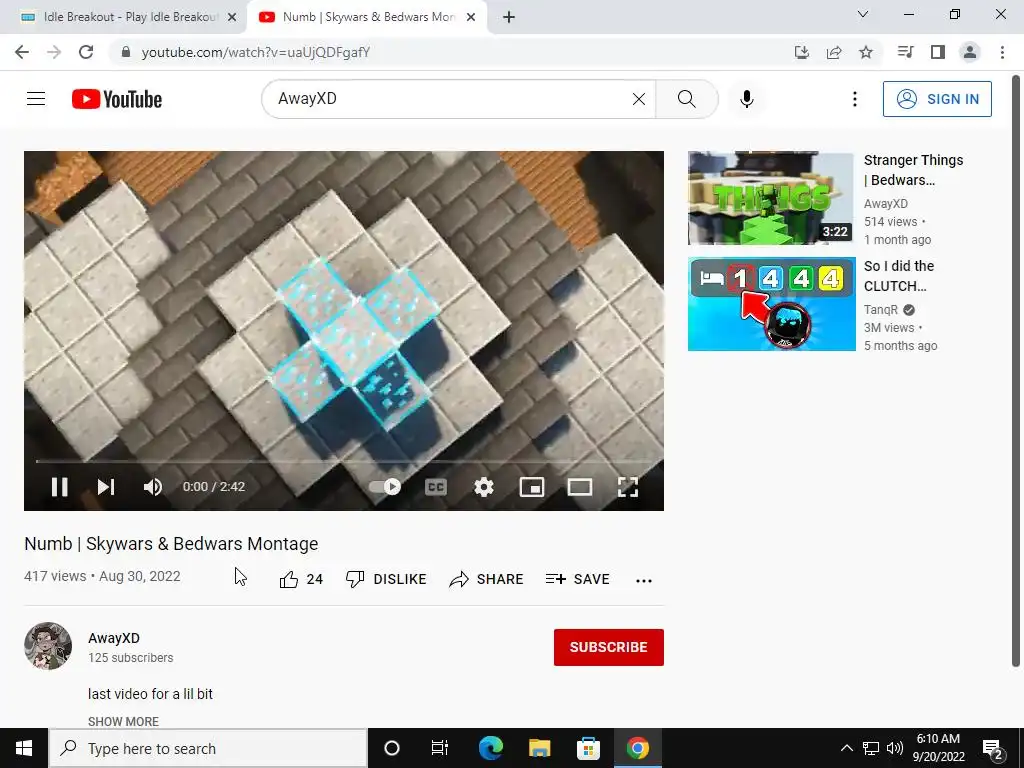1024x768 pixels.
Task: Open the YouTube guide hamburger menu
Action: (36, 99)
